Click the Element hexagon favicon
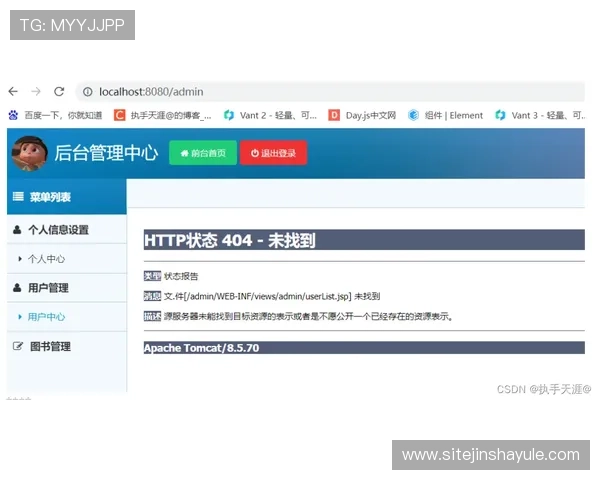This screenshot has height=480, width=600. 413,115
